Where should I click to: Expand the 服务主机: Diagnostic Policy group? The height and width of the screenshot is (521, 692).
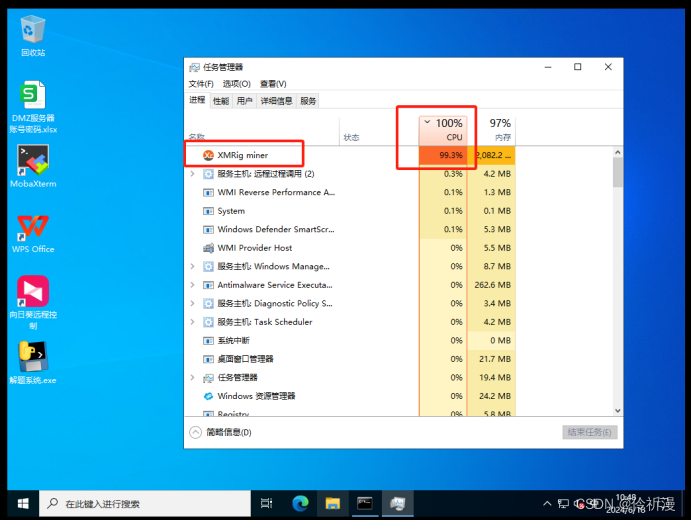point(192,304)
